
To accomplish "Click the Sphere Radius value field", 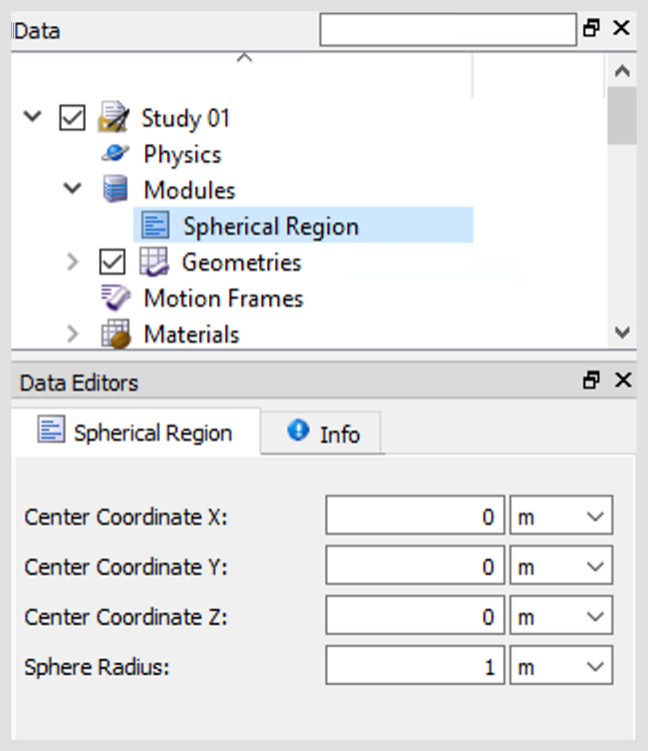I will 415,665.
